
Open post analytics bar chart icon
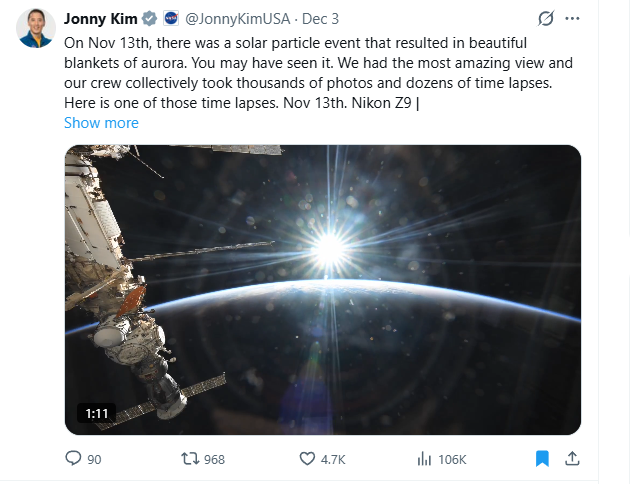click(x=423, y=458)
